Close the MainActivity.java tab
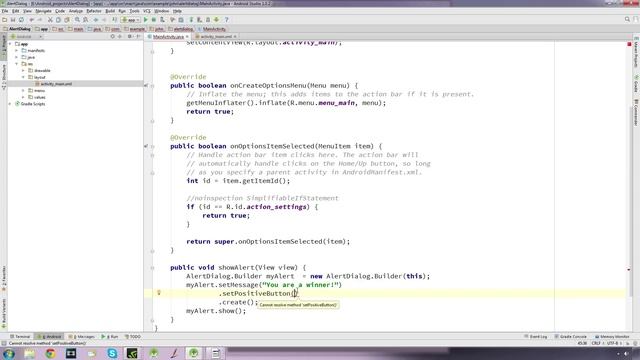The height and width of the screenshot is (360, 640). pos(187,36)
